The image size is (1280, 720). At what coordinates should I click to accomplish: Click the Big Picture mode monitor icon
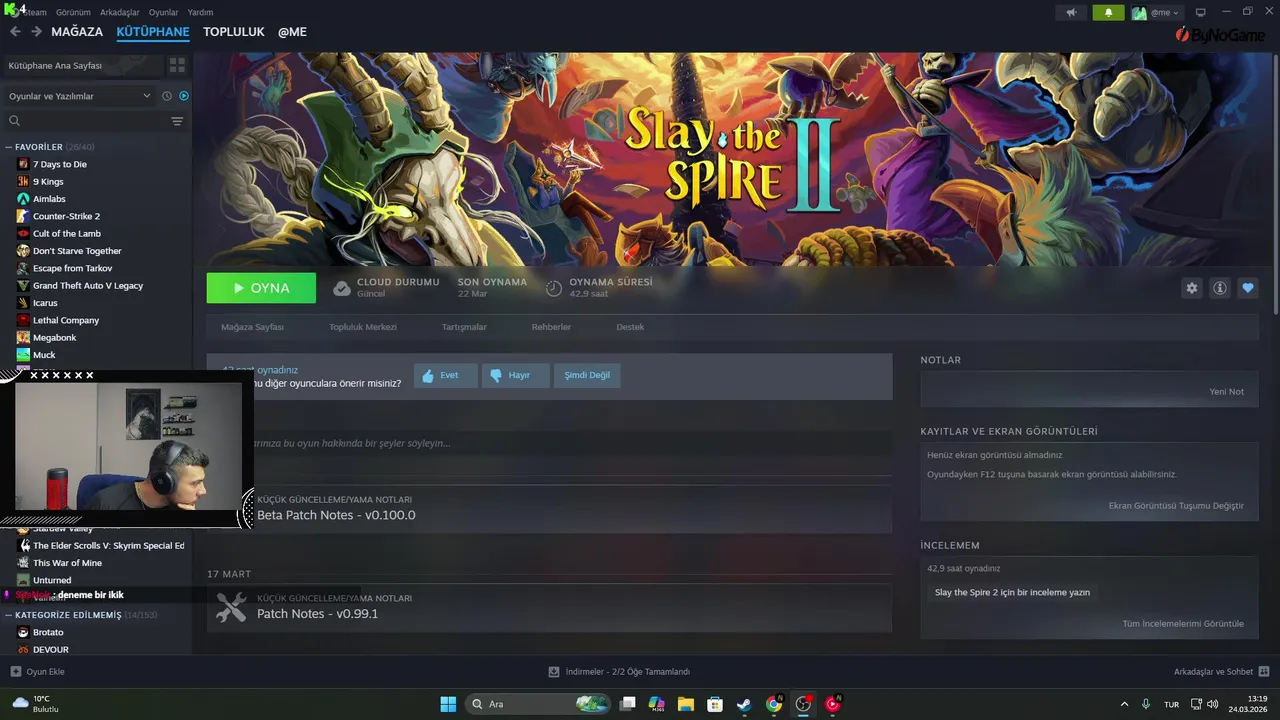(x=1201, y=13)
